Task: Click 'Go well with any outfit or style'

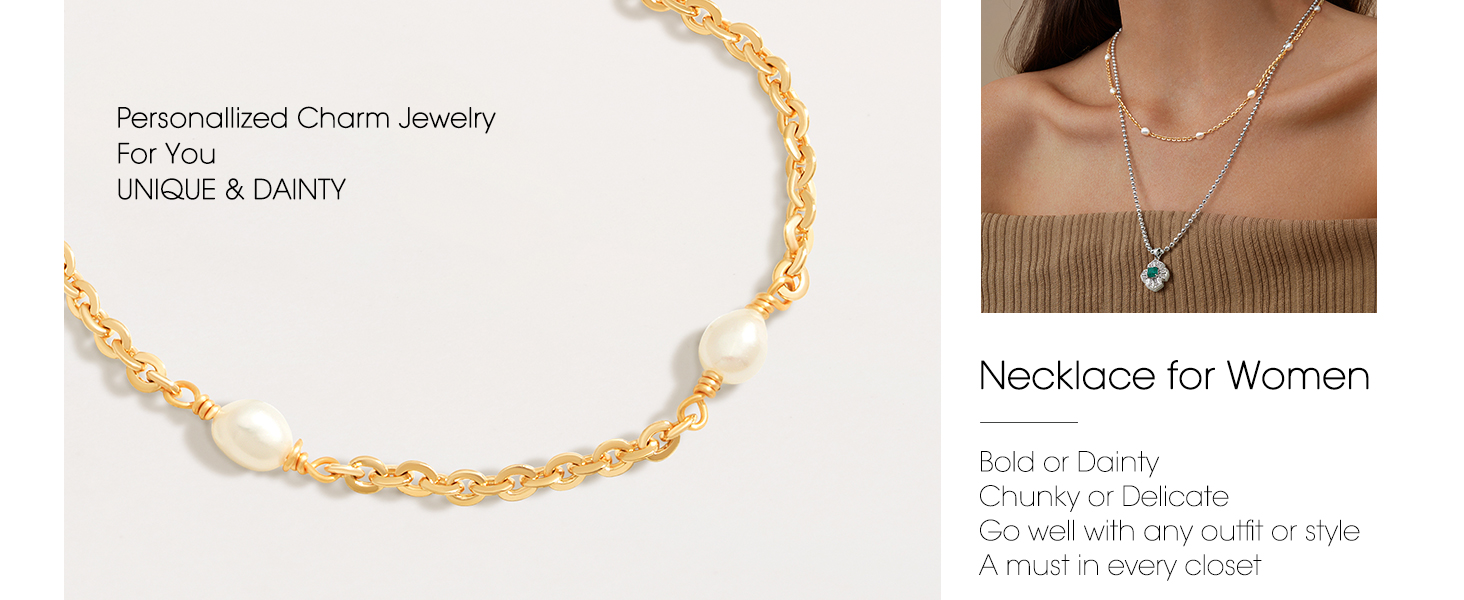Action: click(1170, 531)
